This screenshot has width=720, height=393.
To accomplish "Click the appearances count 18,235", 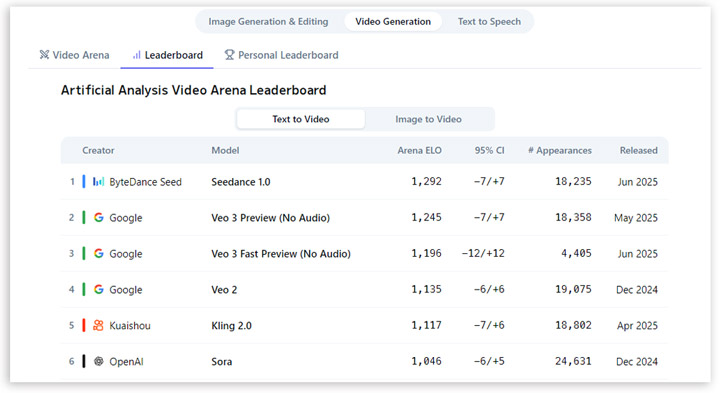I will click(573, 181).
